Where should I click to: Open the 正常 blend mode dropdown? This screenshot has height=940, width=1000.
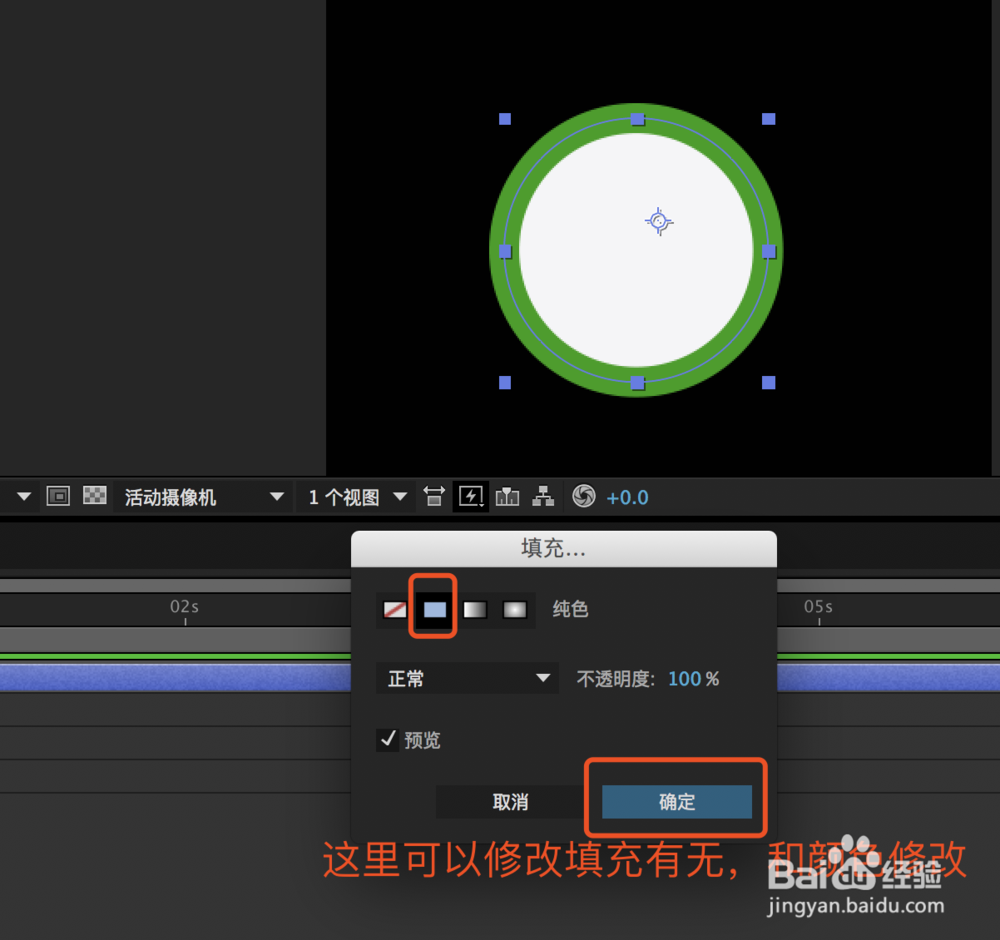[x=467, y=678]
